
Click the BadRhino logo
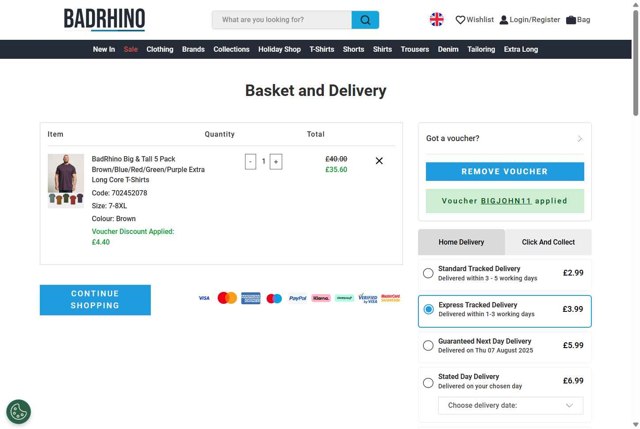coord(104,20)
